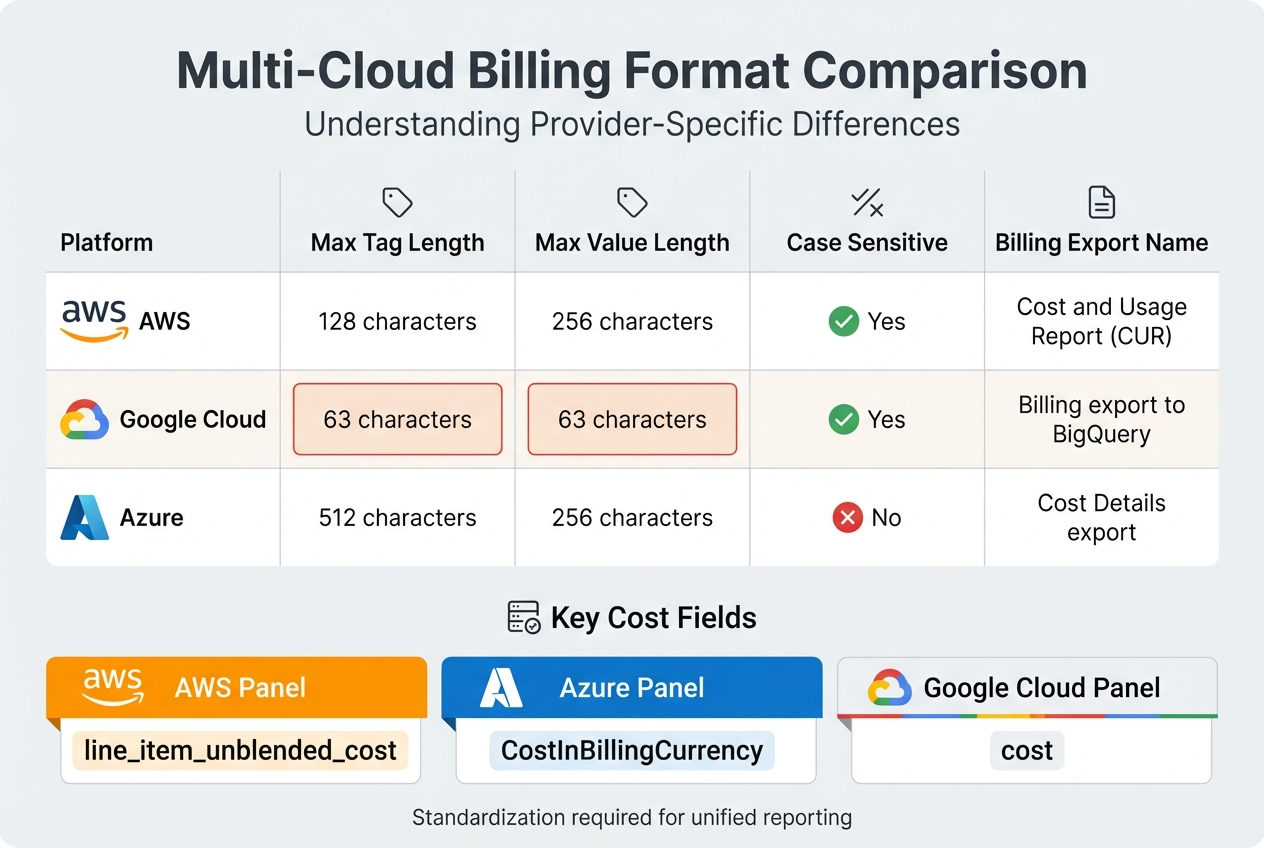Click the document icon above Billing Export Name

click(1101, 203)
